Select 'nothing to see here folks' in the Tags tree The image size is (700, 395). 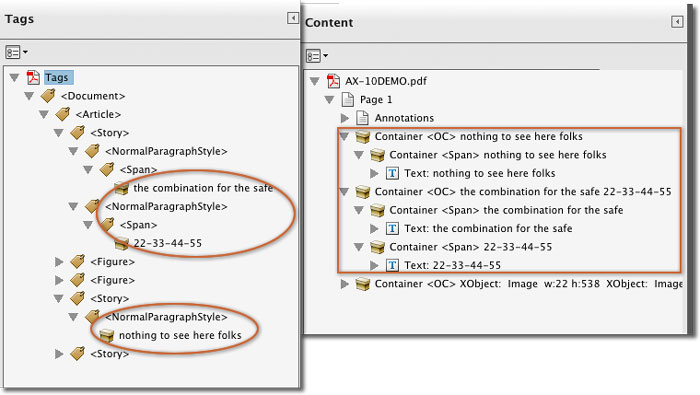(180, 335)
